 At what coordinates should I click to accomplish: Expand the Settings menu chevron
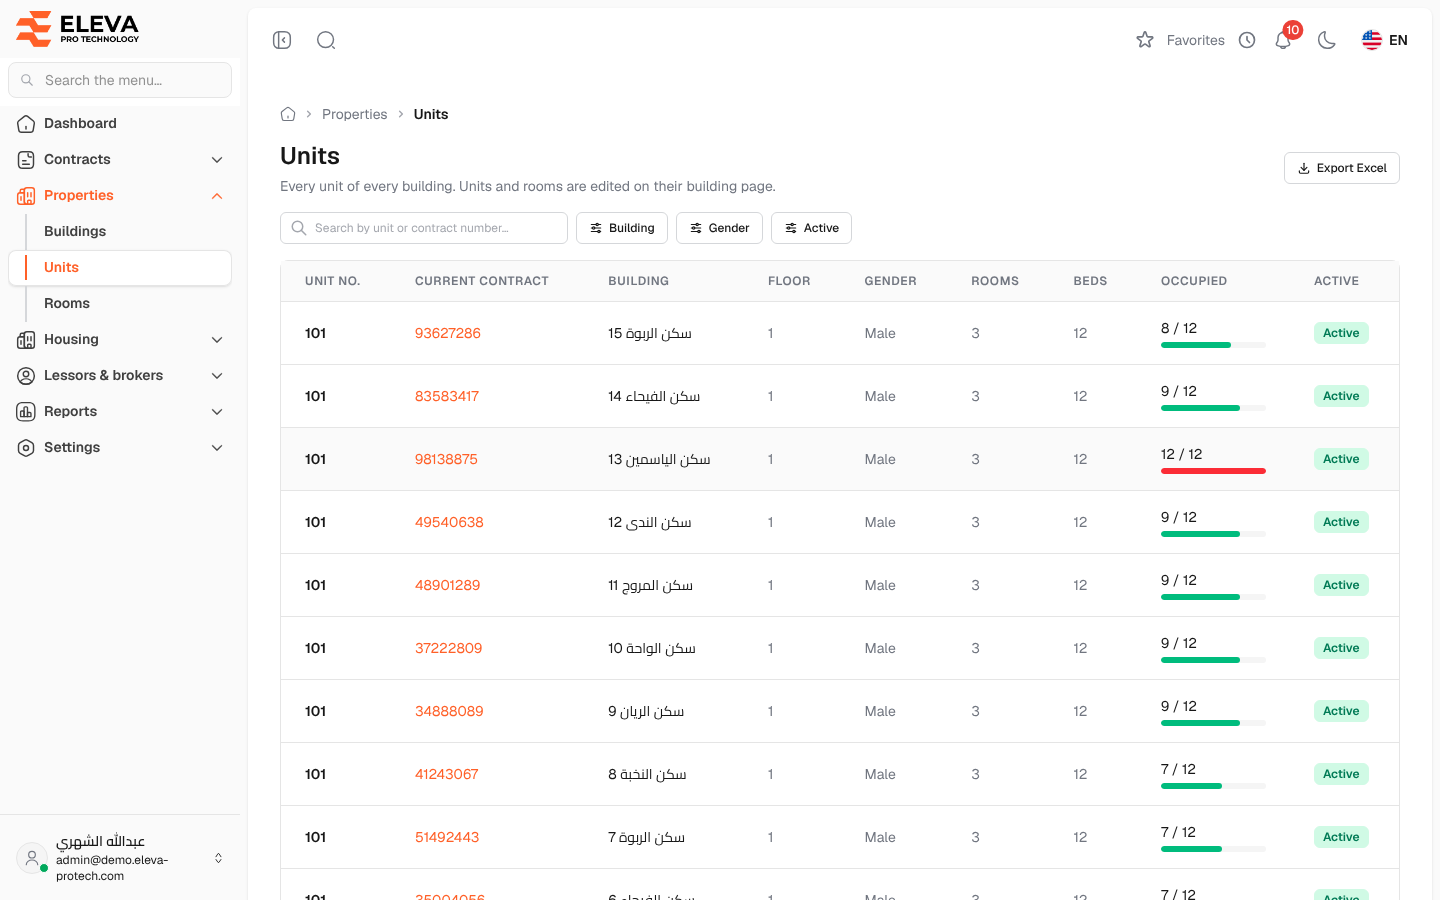pos(217,448)
